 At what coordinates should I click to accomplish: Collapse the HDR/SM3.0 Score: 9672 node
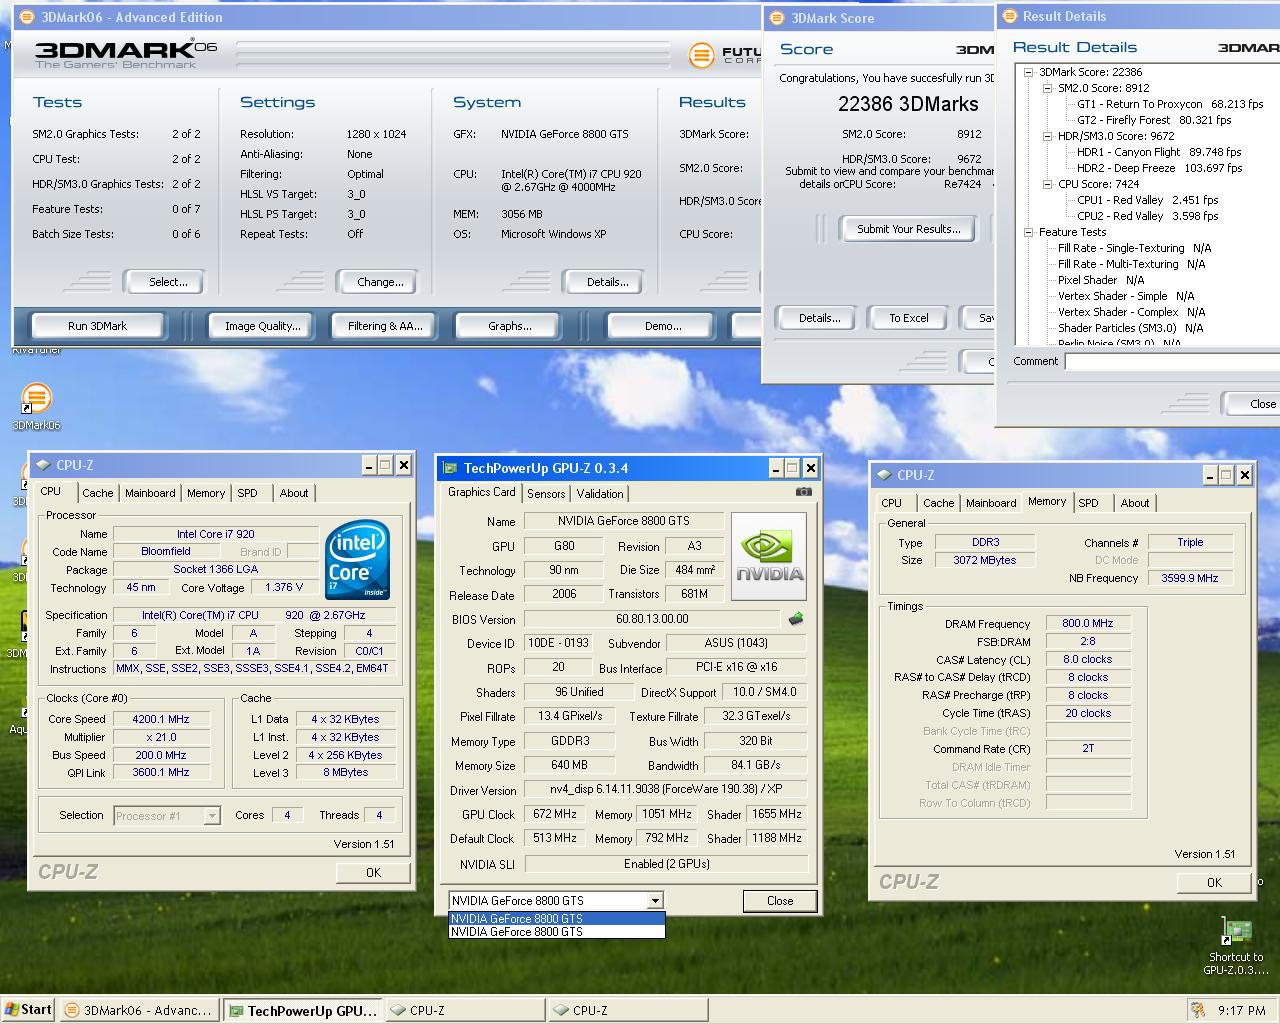[1047, 136]
